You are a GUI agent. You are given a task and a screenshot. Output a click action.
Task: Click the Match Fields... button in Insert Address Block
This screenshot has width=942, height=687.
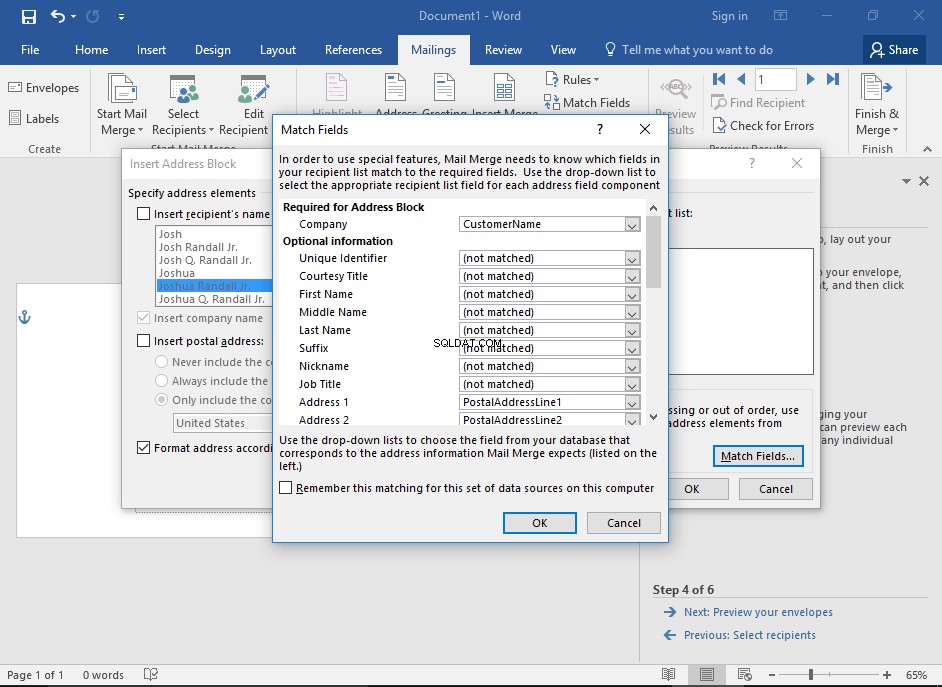(x=758, y=456)
